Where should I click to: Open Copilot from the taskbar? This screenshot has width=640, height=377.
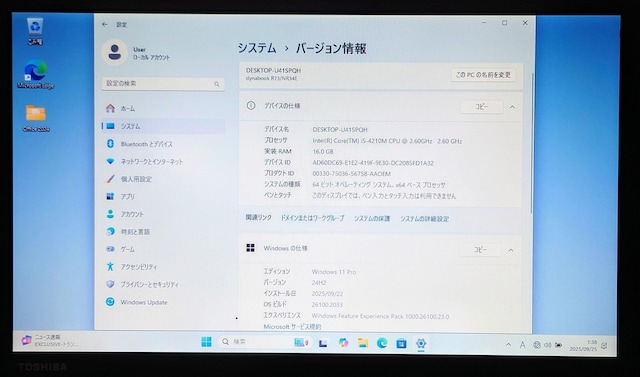coord(343,343)
